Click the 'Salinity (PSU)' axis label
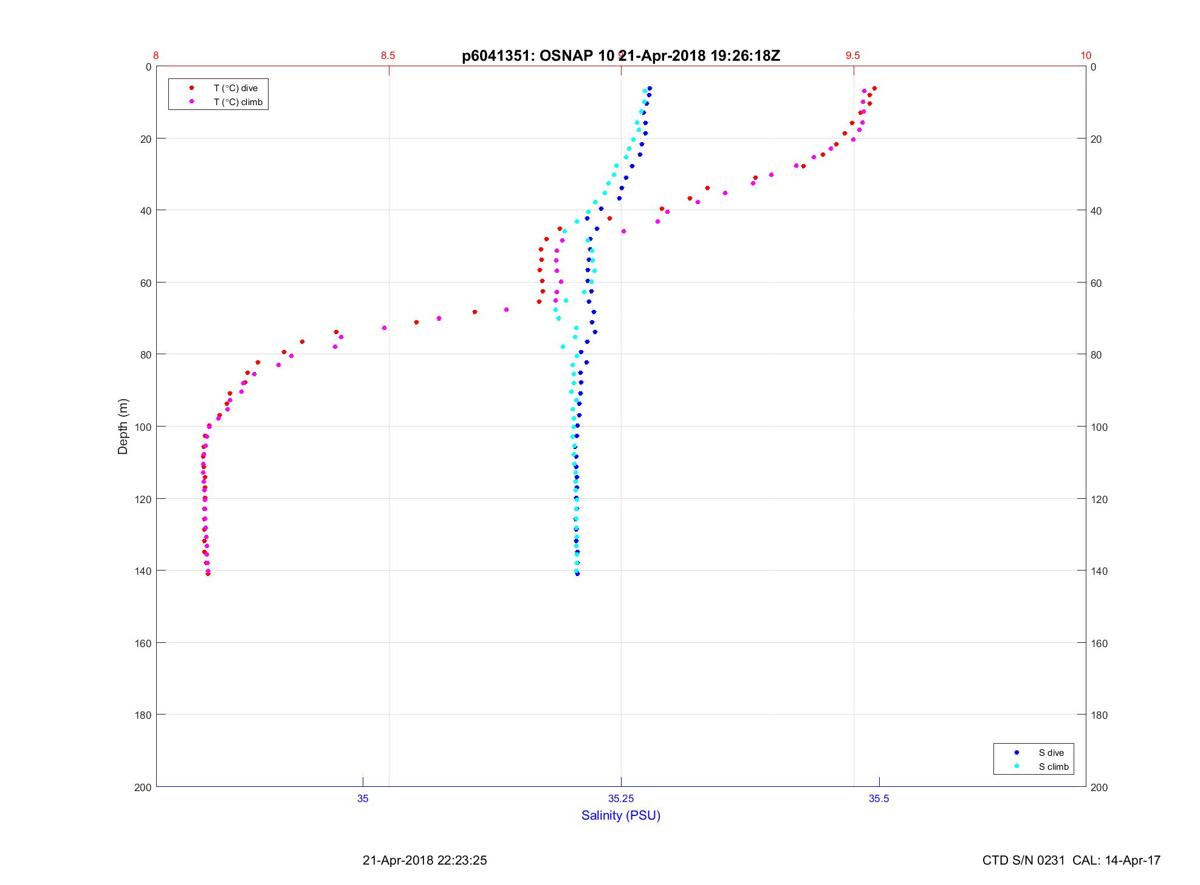Viewport: 1200px width, 885px height. point(621,816)
